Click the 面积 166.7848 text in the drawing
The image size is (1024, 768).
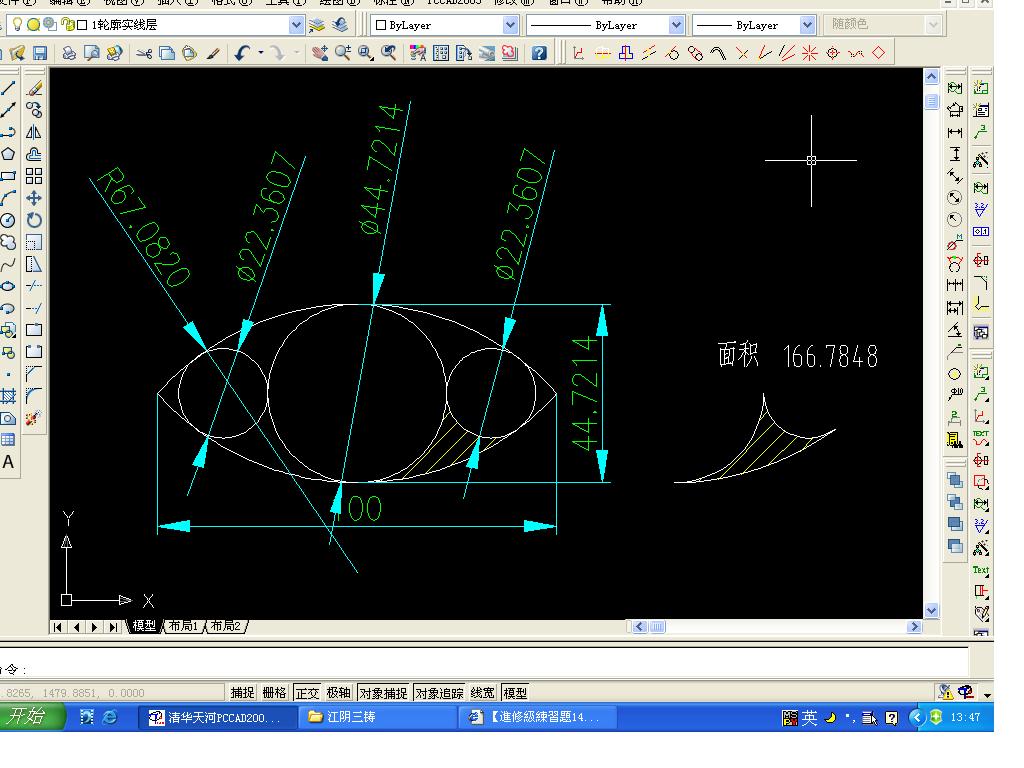pos(798,356)
